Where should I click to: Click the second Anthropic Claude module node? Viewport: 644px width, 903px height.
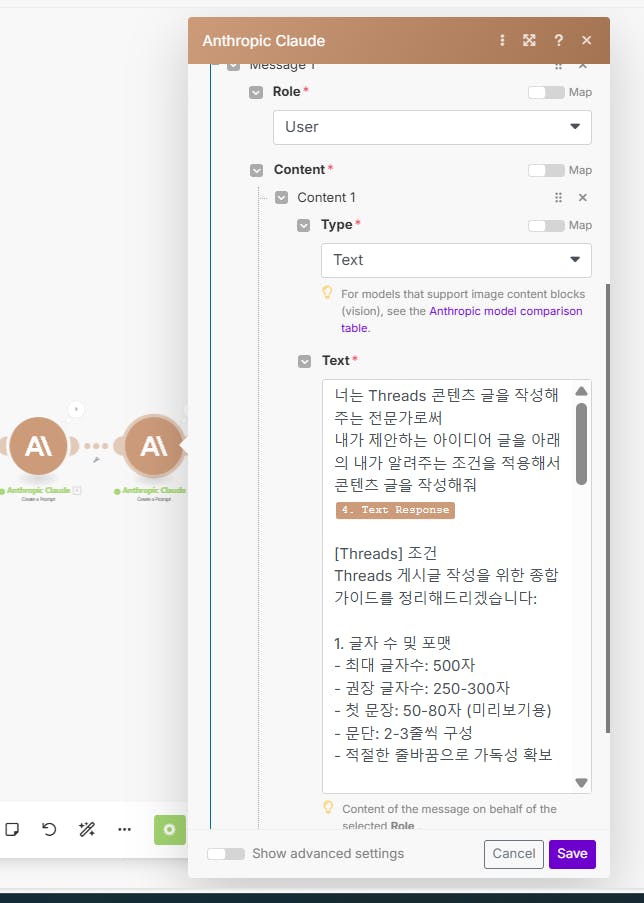click(x=153, y=446)
